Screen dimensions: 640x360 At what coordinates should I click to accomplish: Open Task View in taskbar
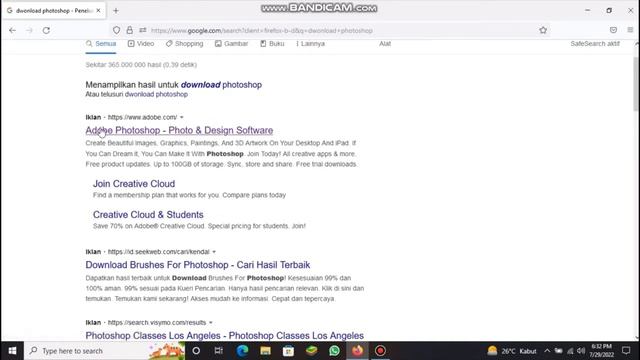coord(219,351)
